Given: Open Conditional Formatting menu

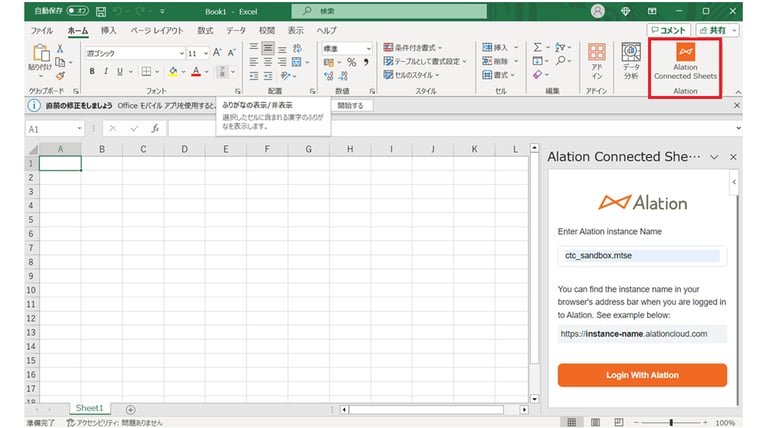Looking at the screenshot, I should coord(412,47).
